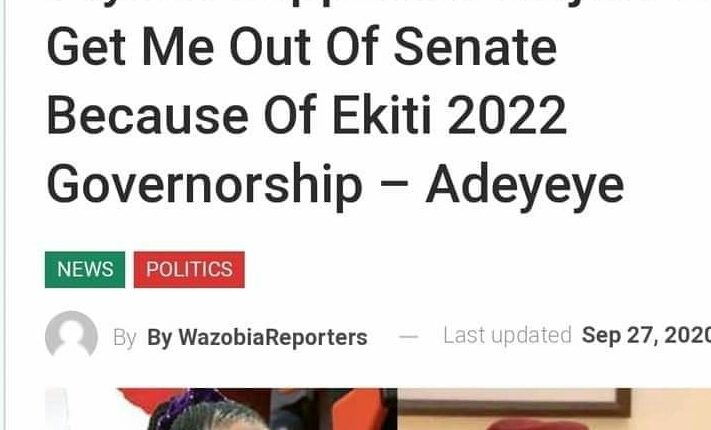Screen dimensions: 711x430
Task: Click the word 'Ekiti' in headline
Action: pyautogui.click(x=382, y=115)
